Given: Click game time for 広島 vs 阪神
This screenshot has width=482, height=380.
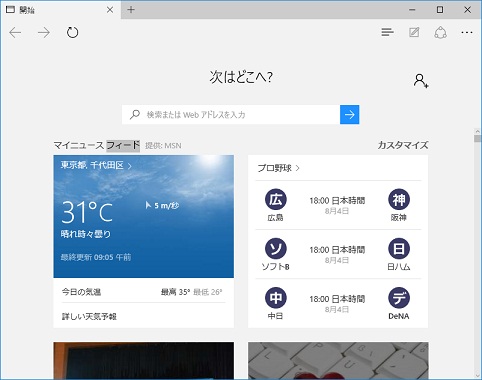Looking at the screenshot, I should [x=337, y=201].
